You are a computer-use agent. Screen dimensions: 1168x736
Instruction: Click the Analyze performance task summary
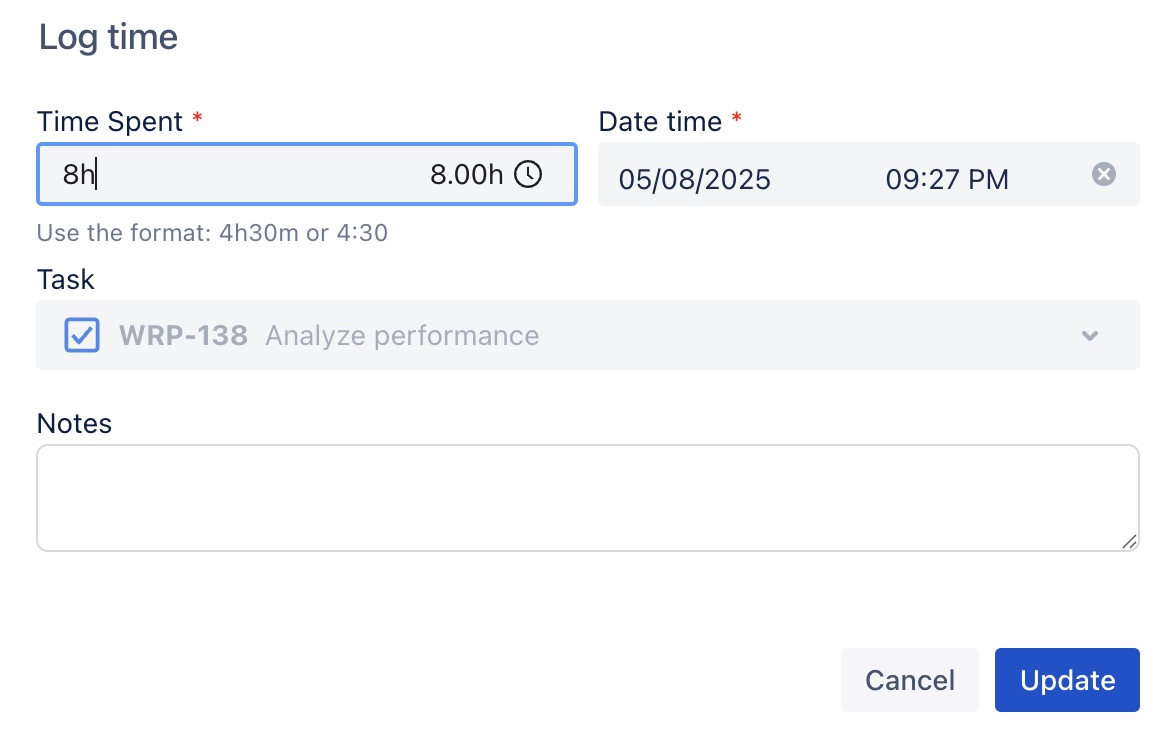pyautogui.click(x=402, y=335)
